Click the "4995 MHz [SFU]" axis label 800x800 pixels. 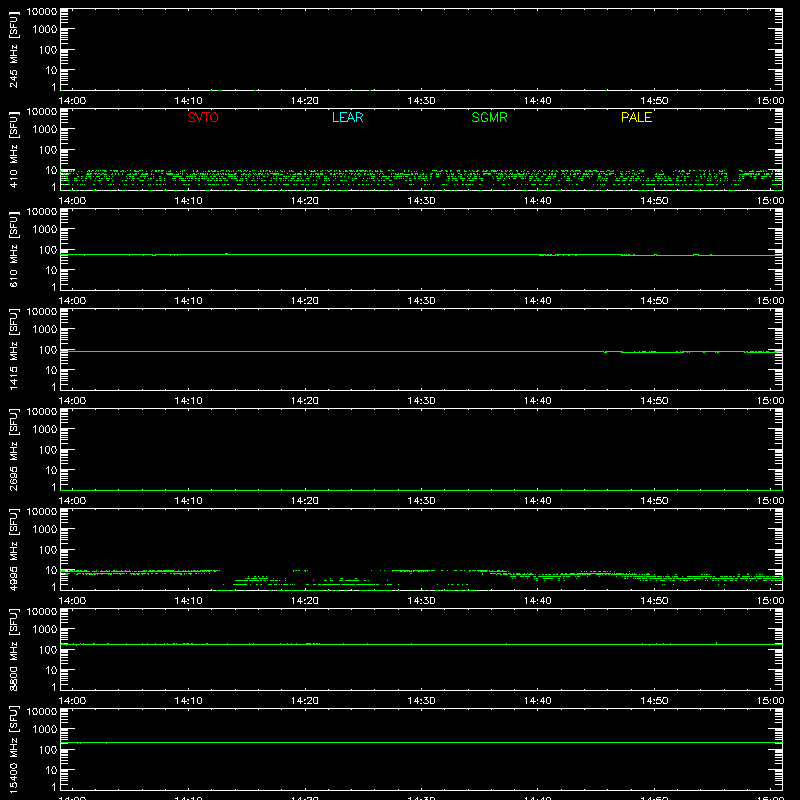tap(14, 549)
